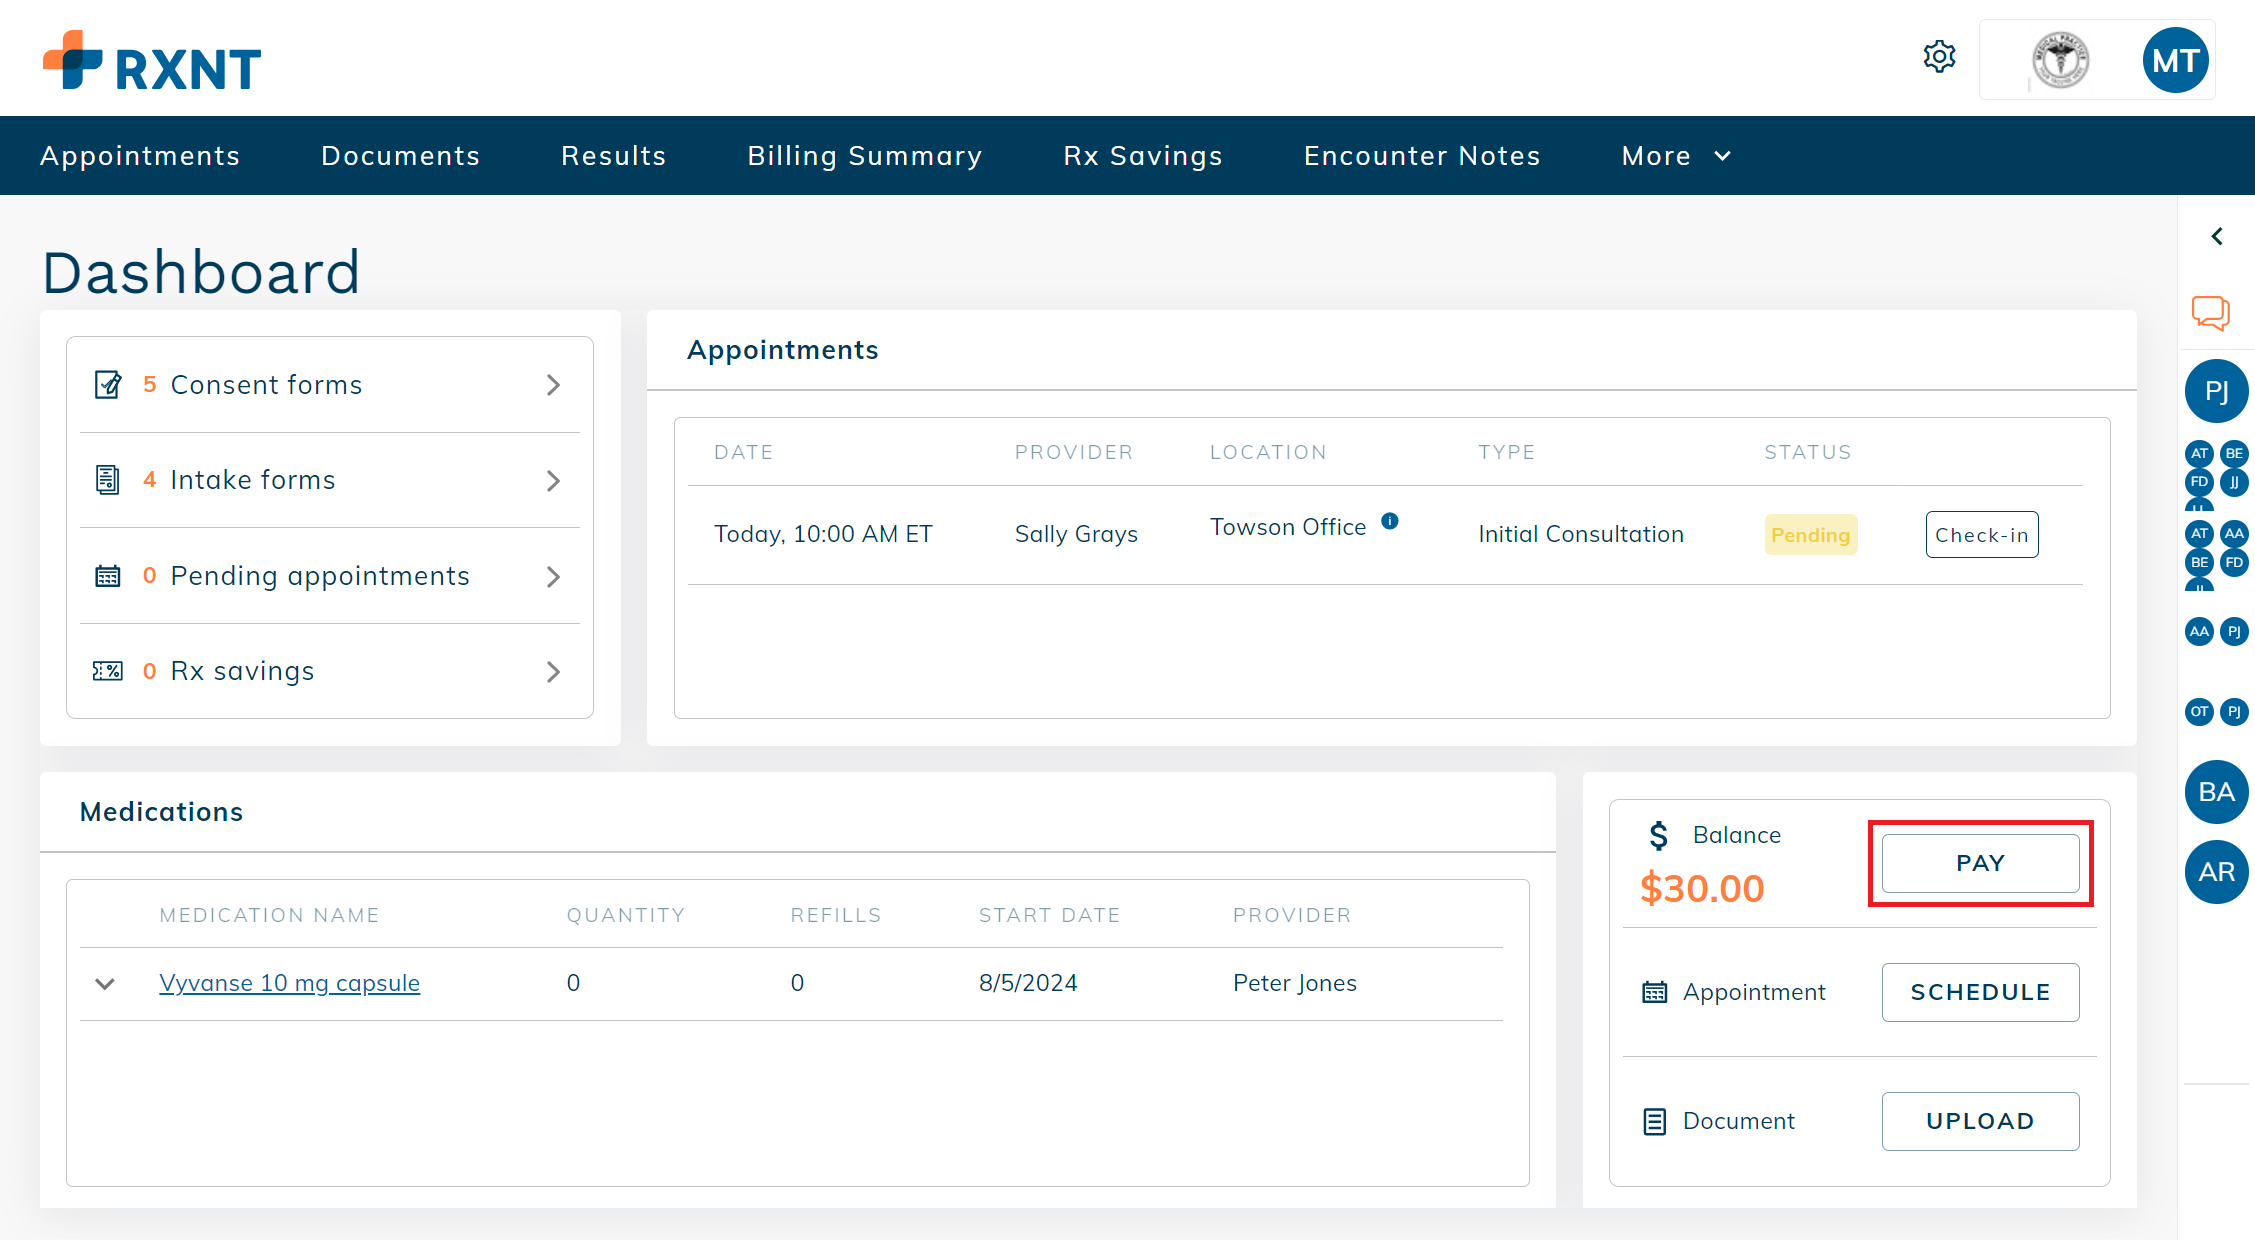The image size is (2255, 1240).
Task: Click the RXNT logo
Action: [152, 62]
